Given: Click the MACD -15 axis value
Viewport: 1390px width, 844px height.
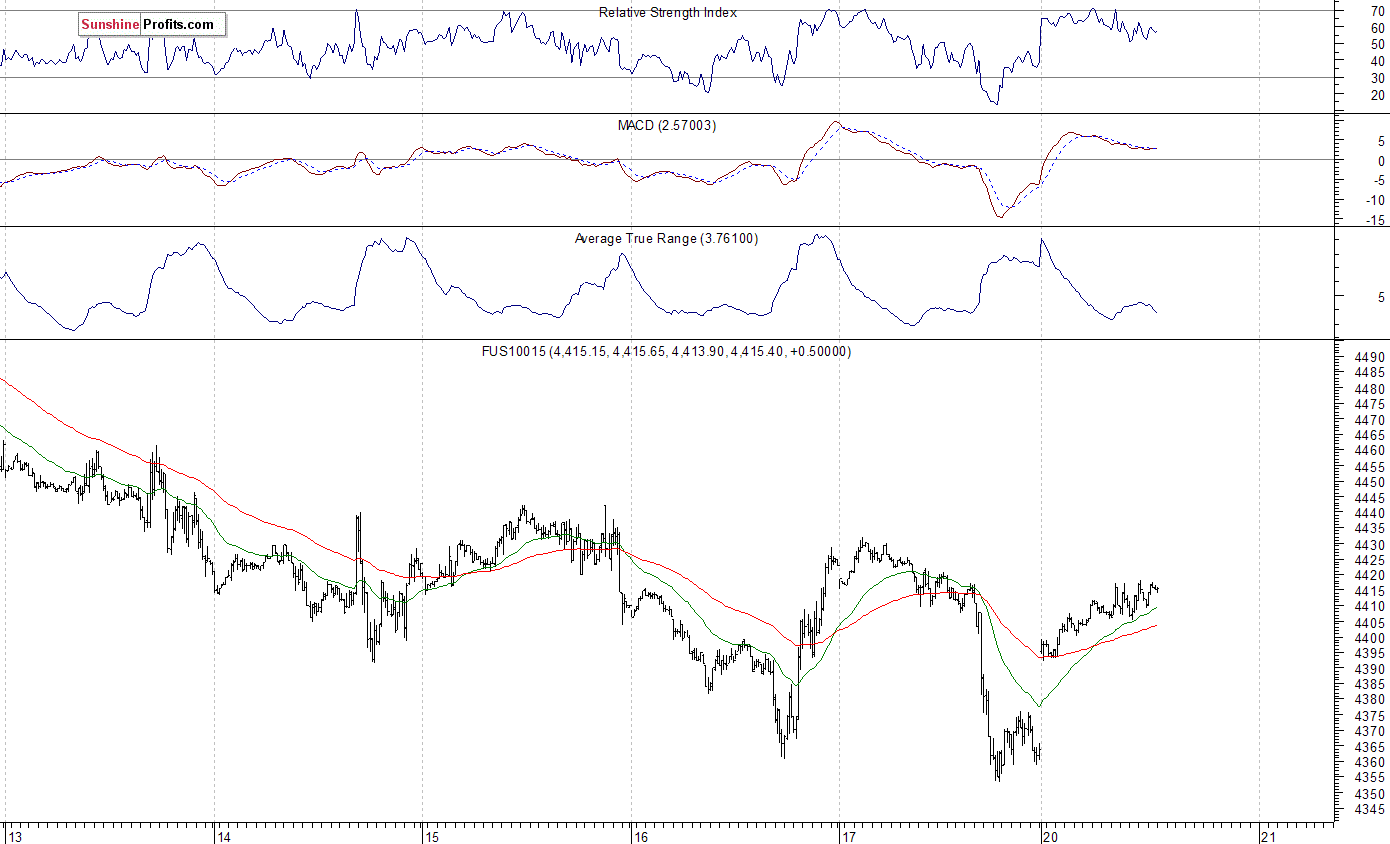Looking at the screenshot, I should (x=1376, y=220).
